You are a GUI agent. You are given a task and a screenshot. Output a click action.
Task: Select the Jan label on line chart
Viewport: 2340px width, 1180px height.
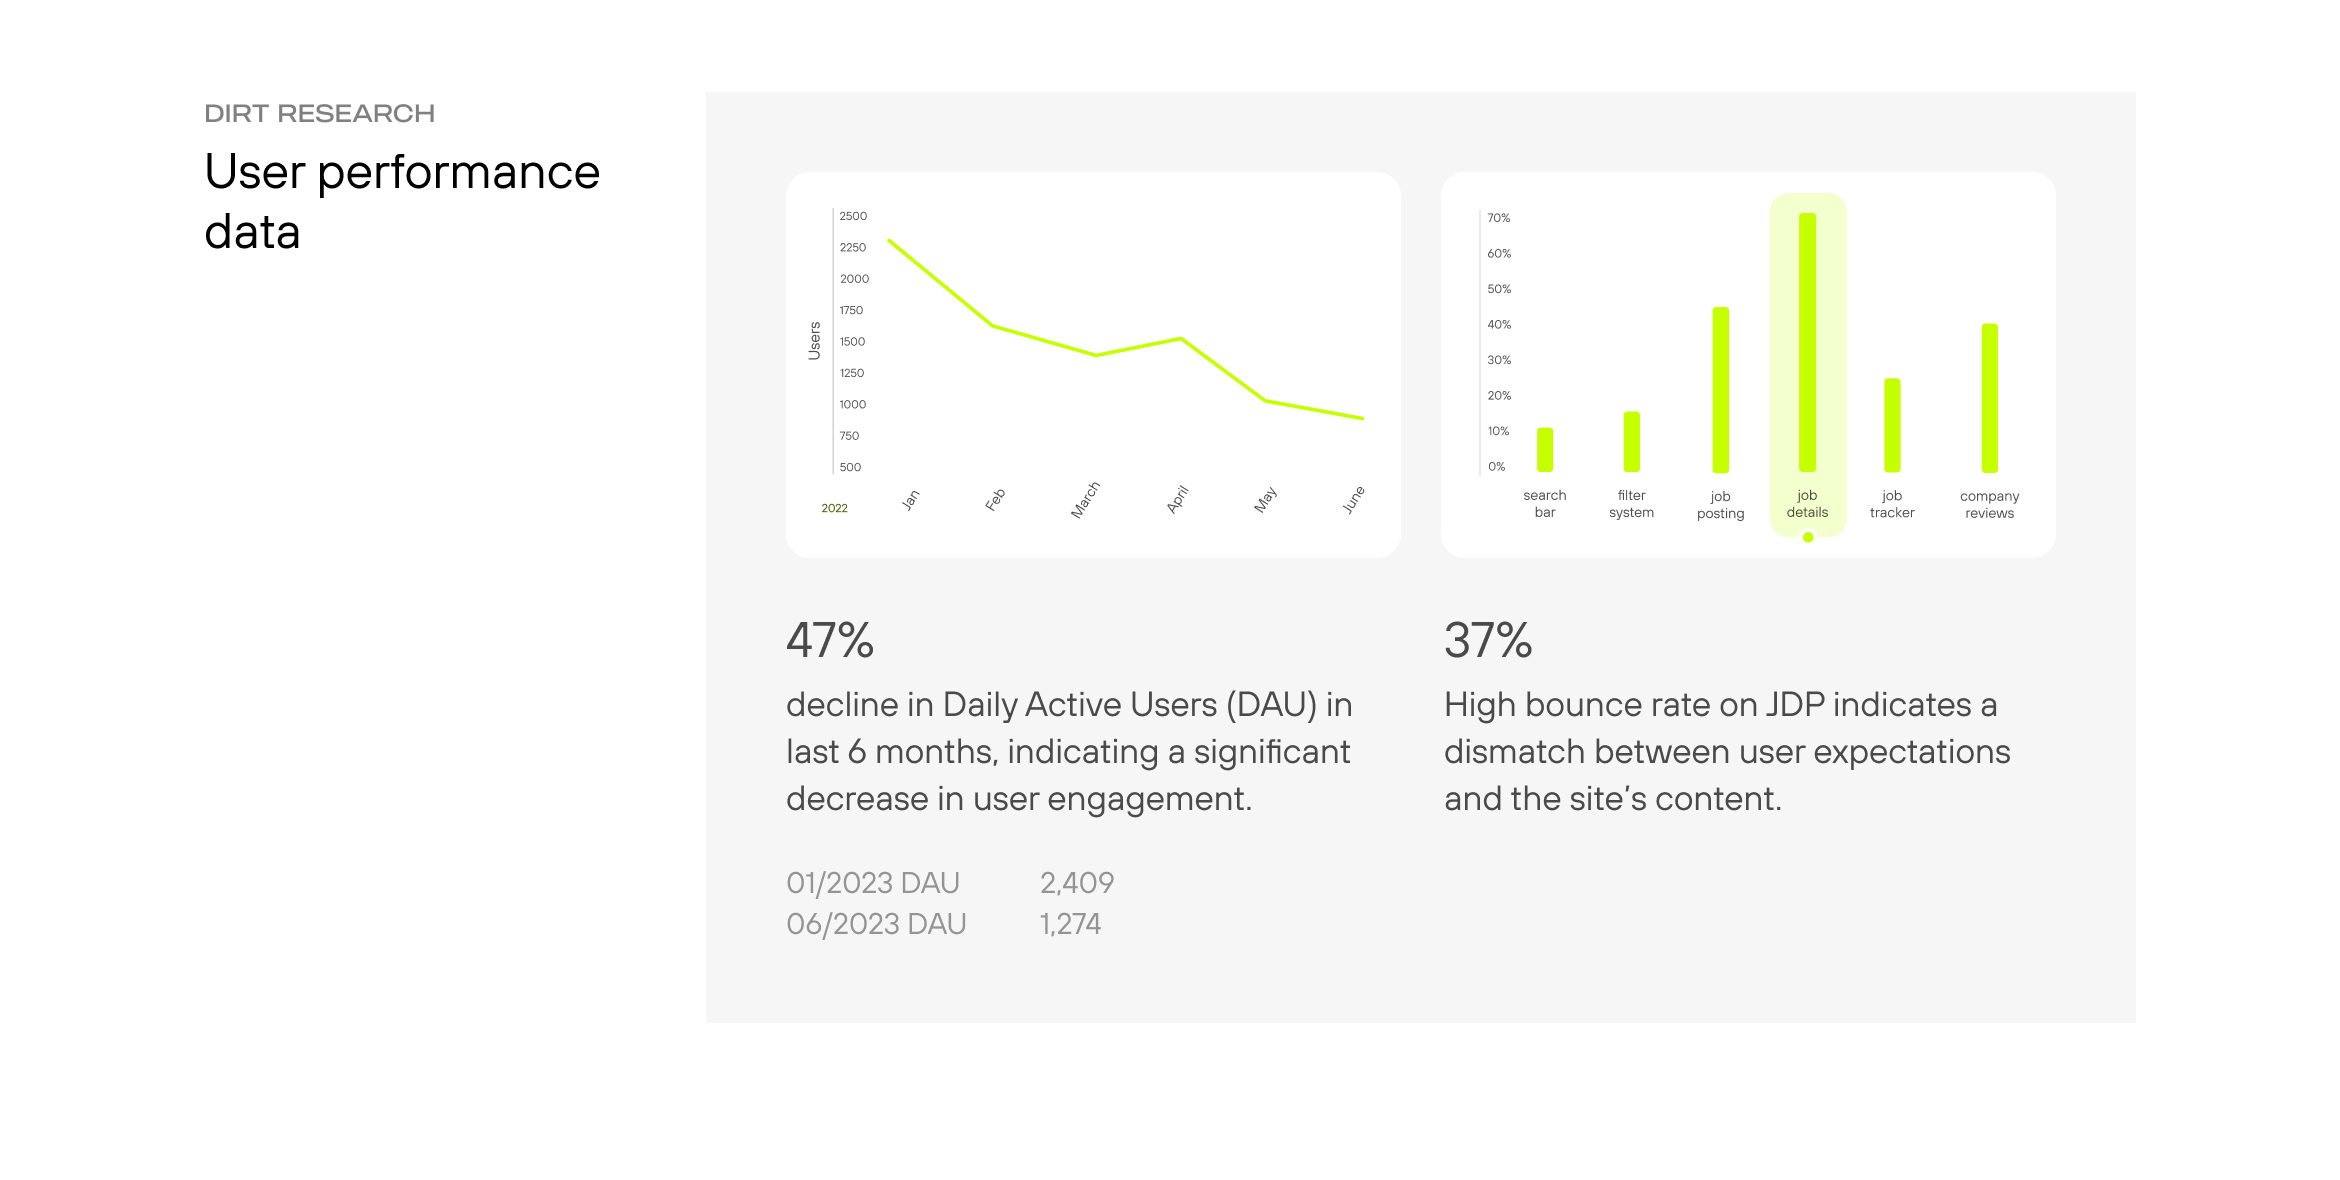910,500
